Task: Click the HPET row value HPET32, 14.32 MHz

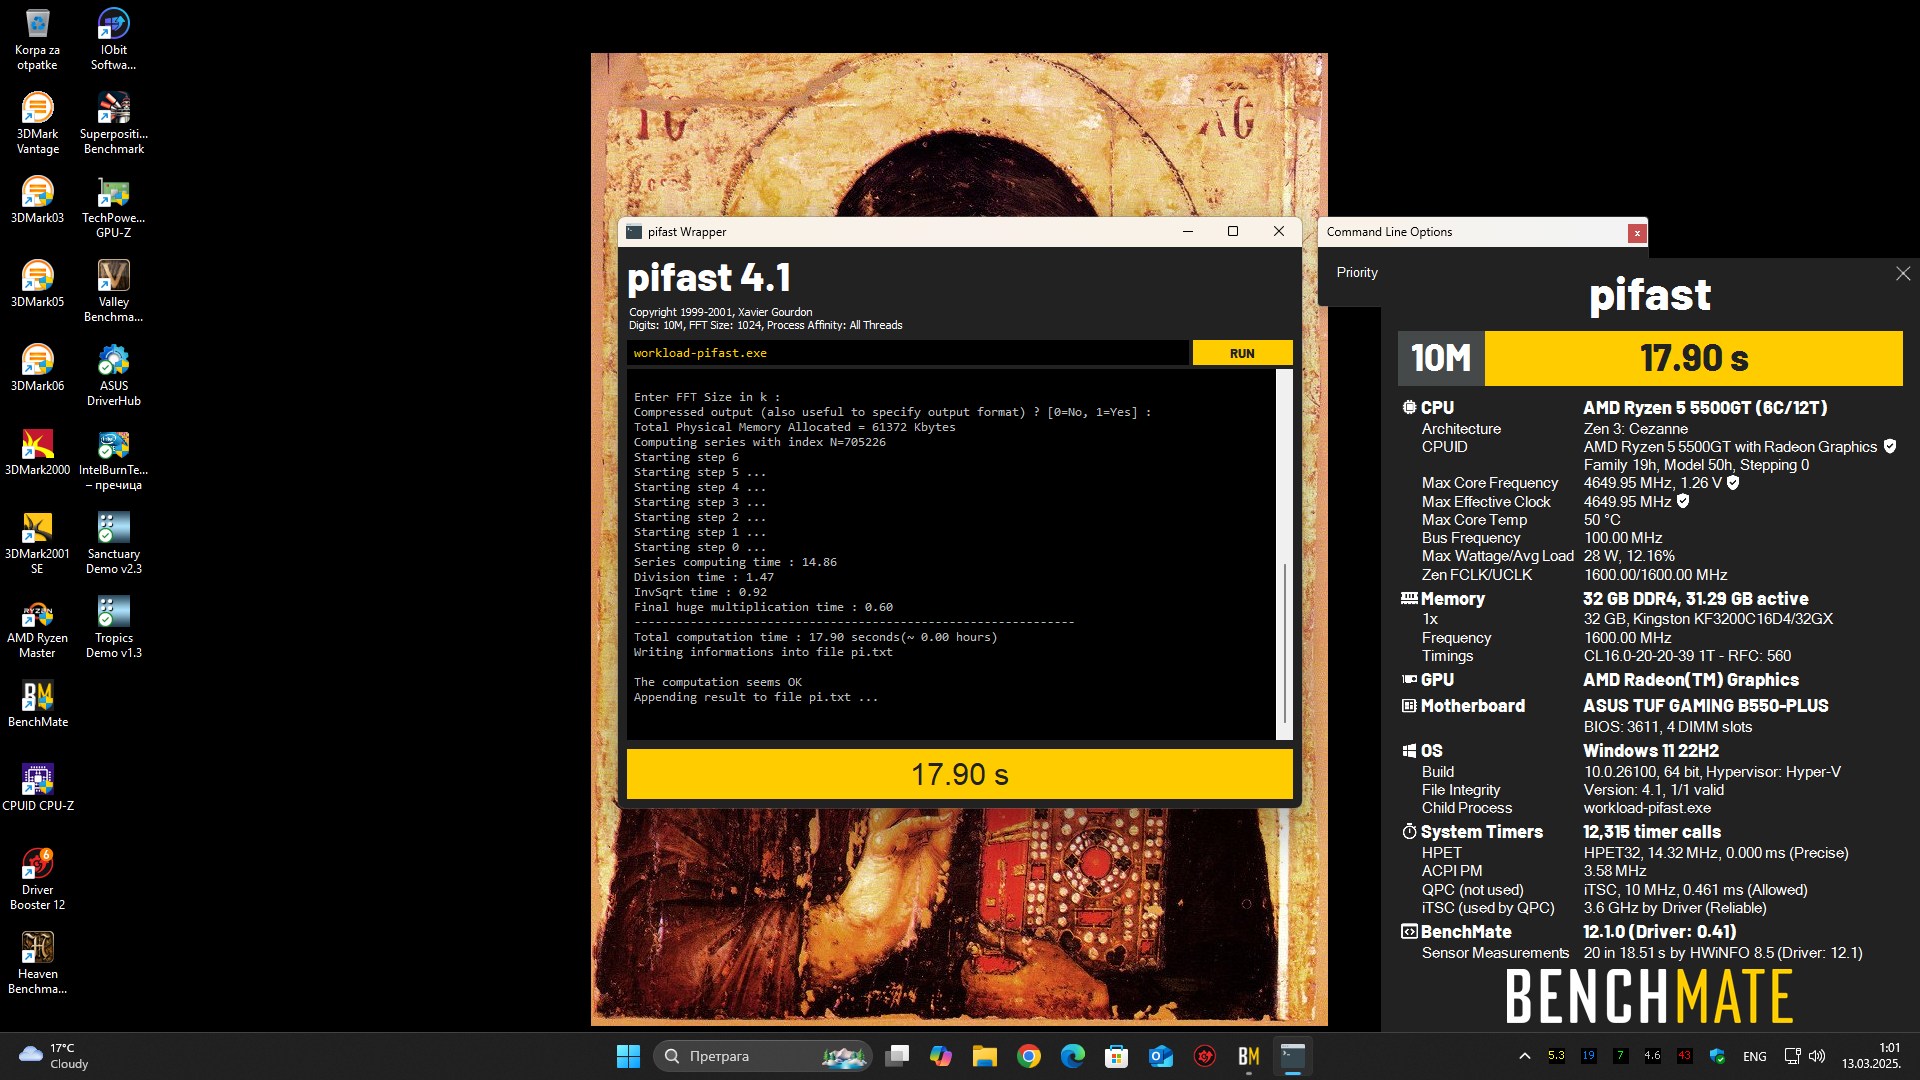Action: (x=1715, y=853)
